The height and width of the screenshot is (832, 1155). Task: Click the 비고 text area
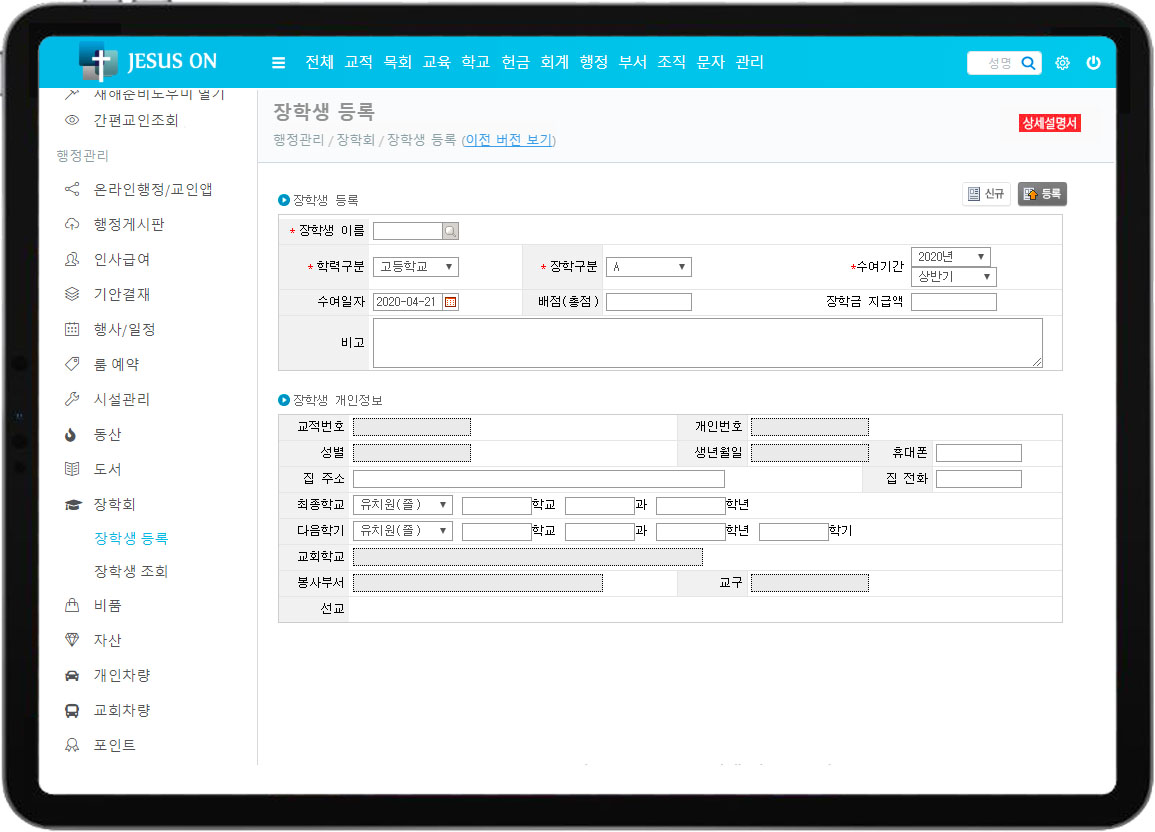click(707, 343)
